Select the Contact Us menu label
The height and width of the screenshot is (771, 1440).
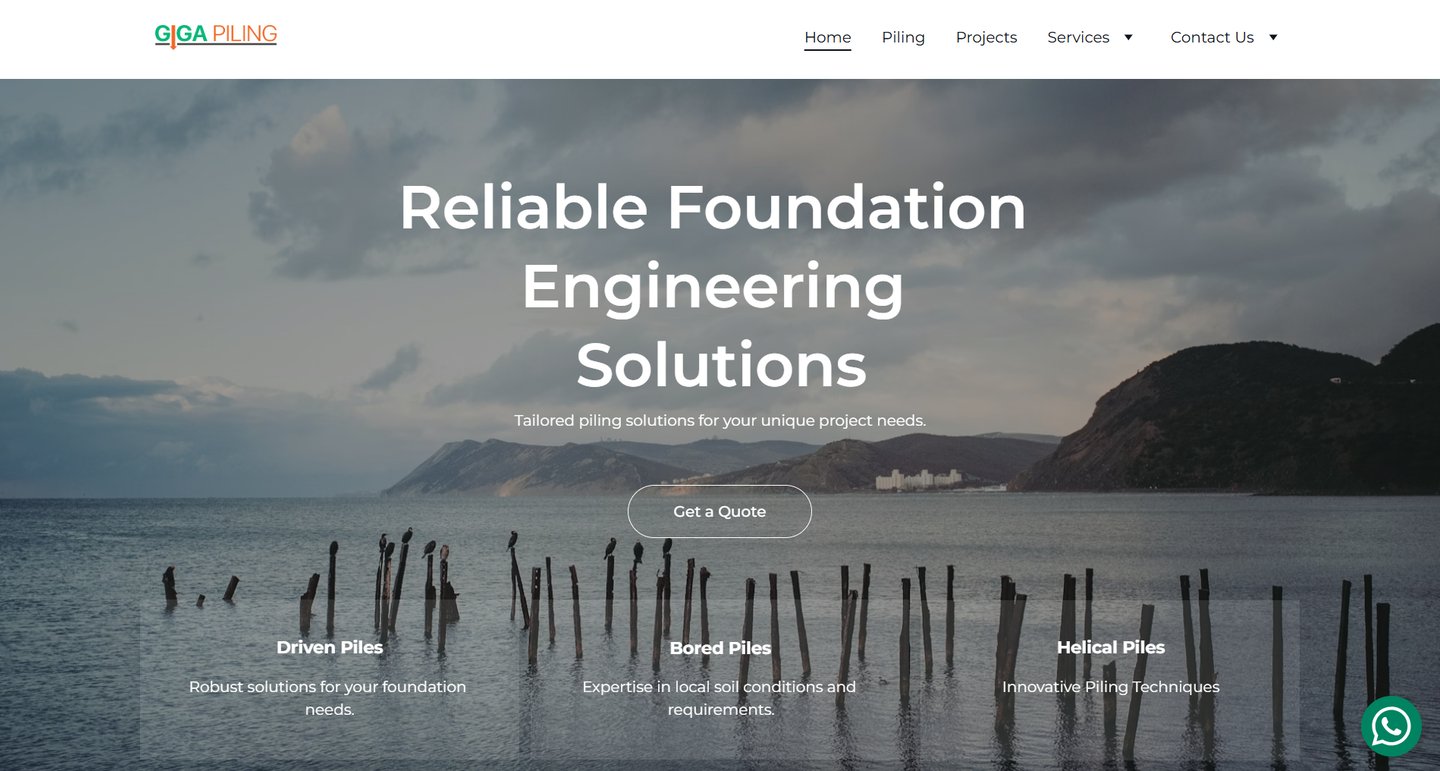(1212, 37)
